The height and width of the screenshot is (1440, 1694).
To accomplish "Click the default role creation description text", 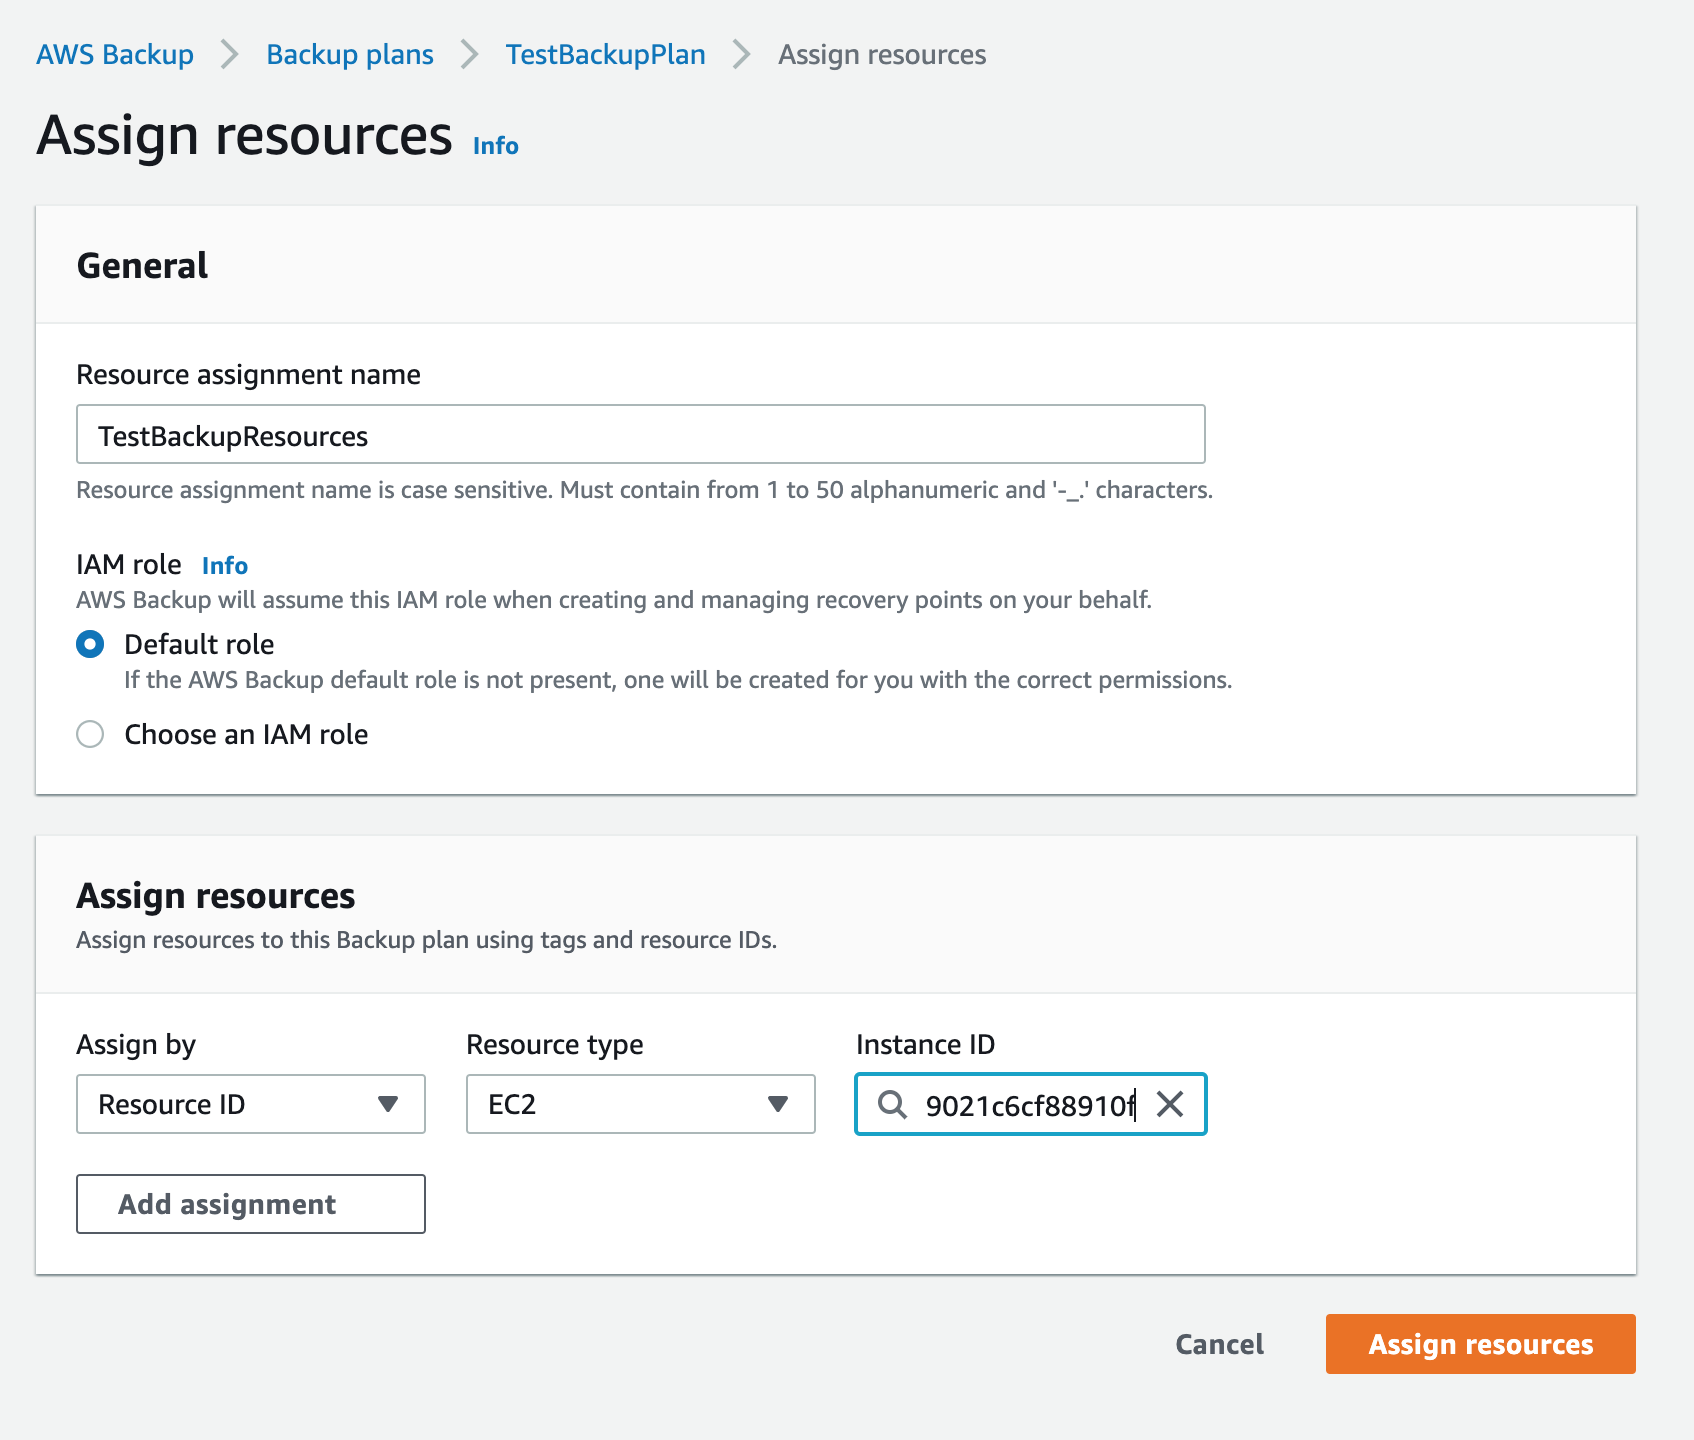I will pos(678,680).
